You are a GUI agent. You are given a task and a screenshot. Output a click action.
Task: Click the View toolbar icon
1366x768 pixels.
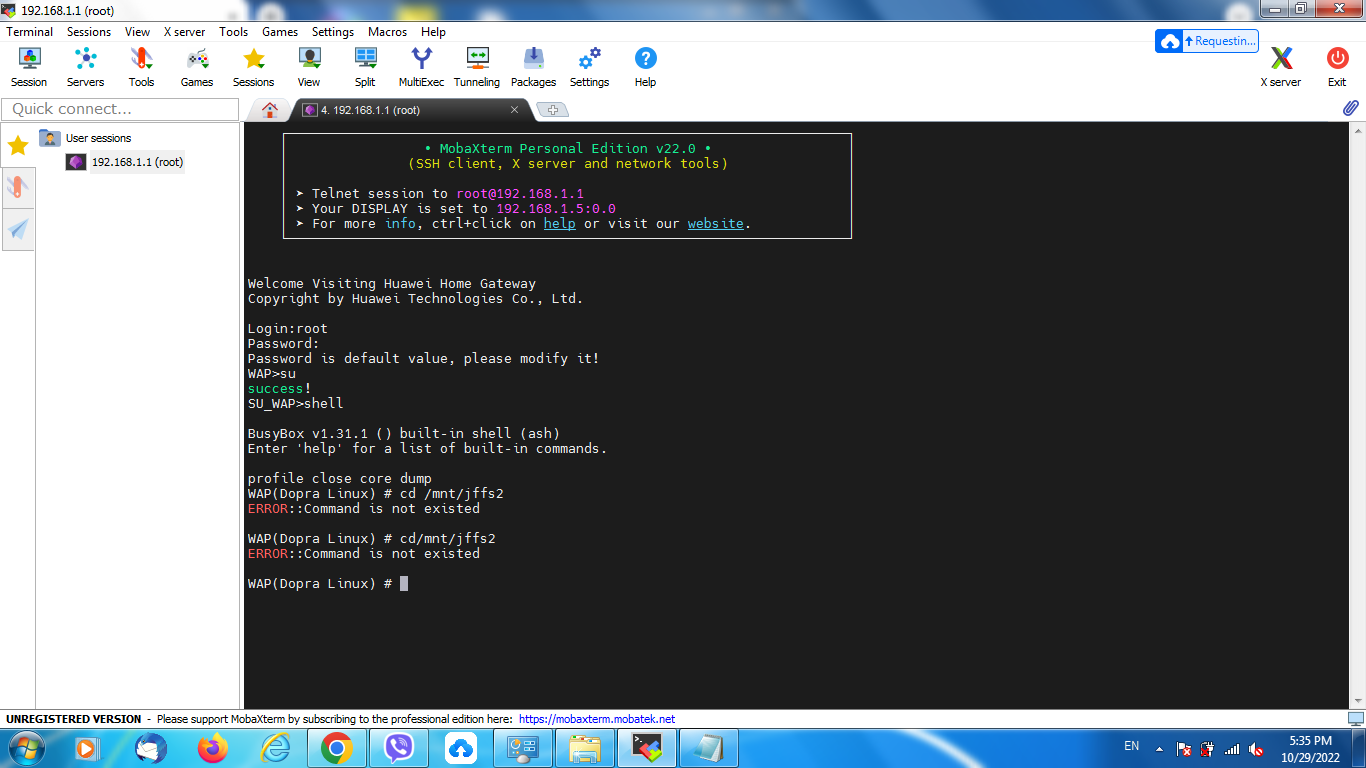click(x=309, y=67)
